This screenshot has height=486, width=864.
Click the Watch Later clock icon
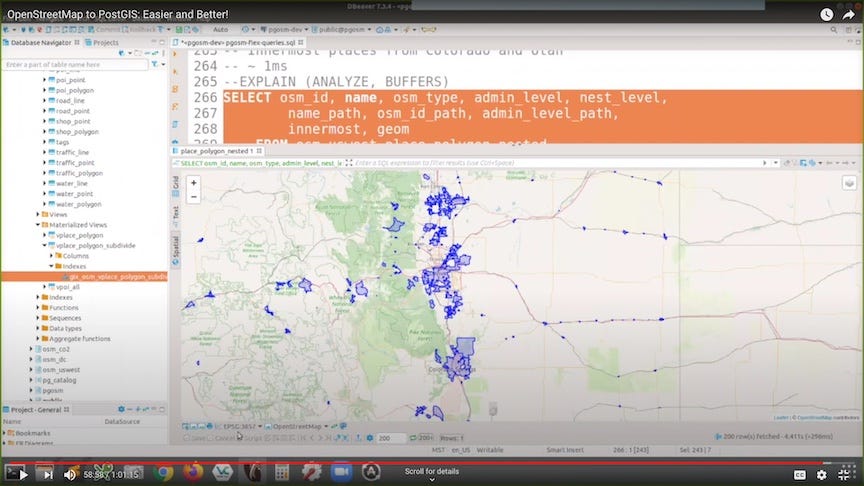point(827,15)
